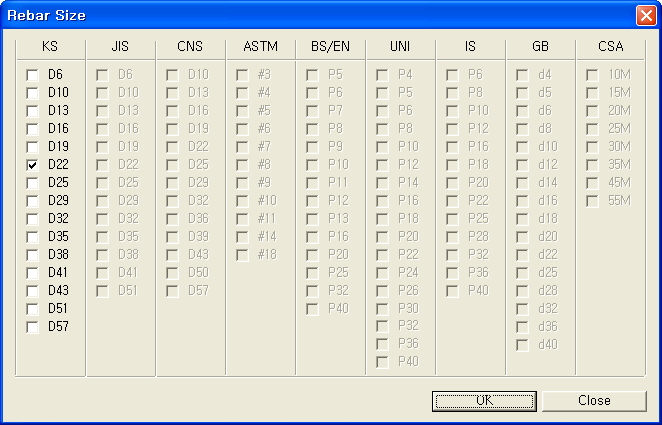Click the IS column header
Screen dimensions: 662x425
[470, 46]
